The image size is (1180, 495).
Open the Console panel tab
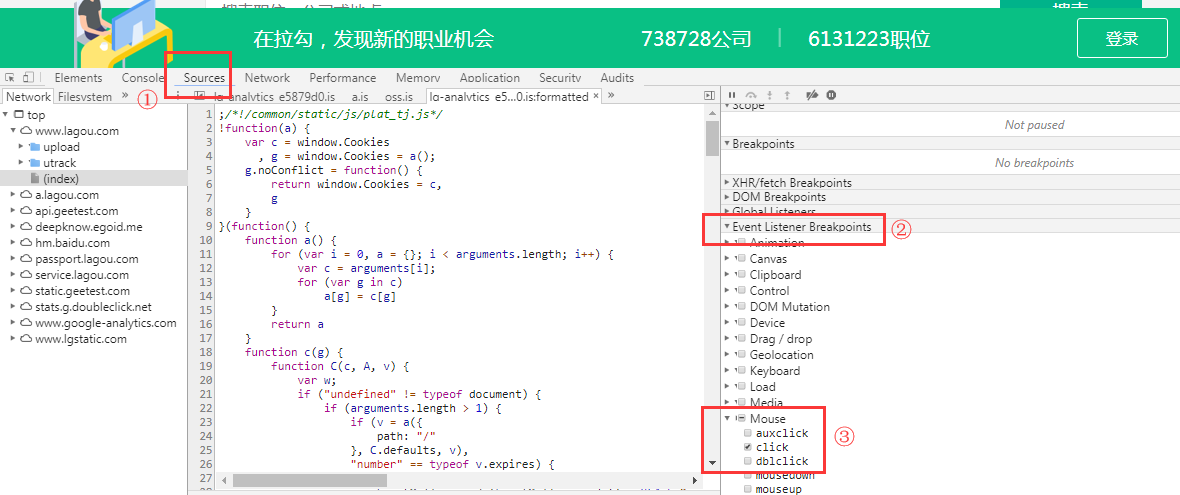click(143, 77)
